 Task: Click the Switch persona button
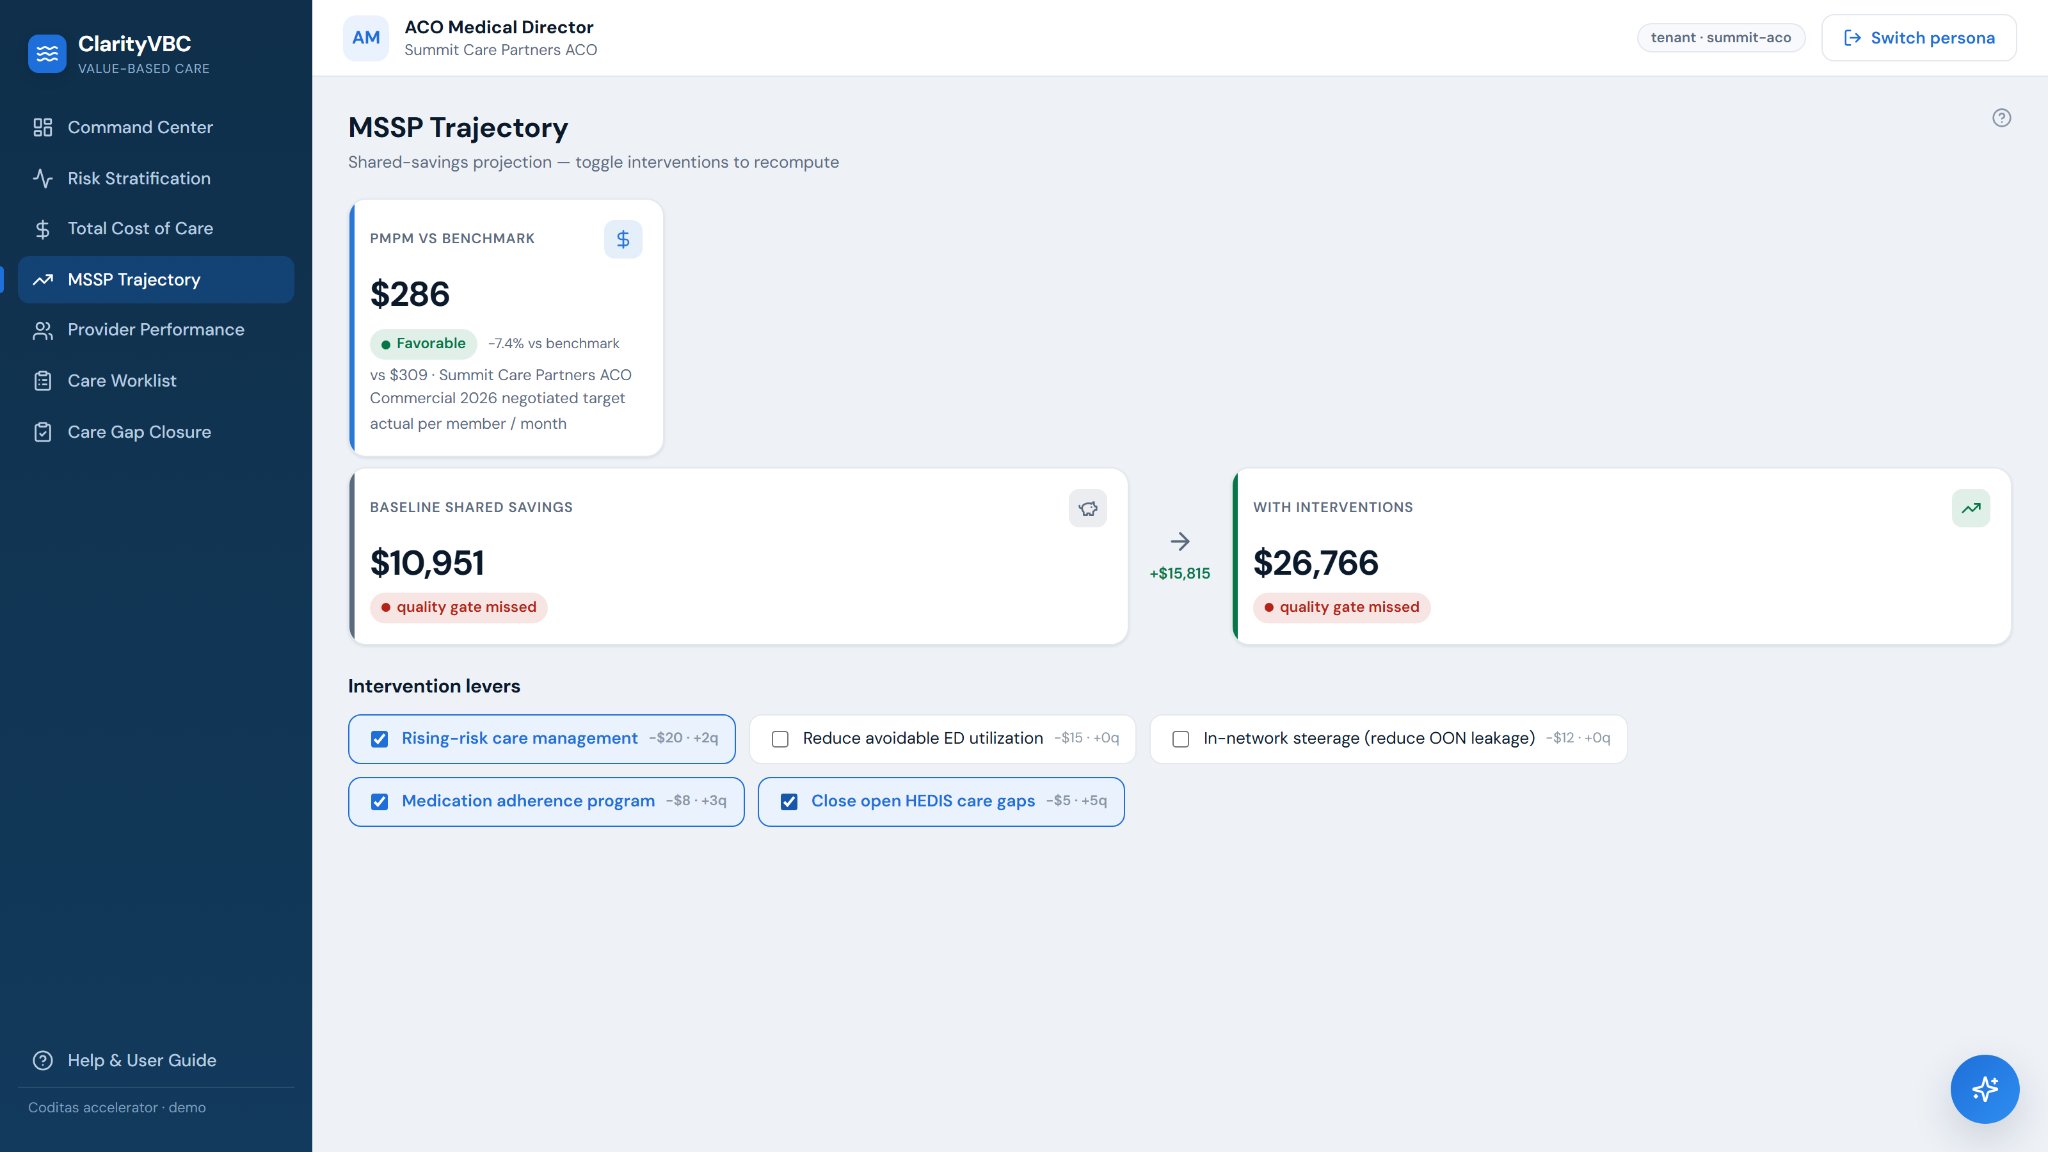(1918, 38)
